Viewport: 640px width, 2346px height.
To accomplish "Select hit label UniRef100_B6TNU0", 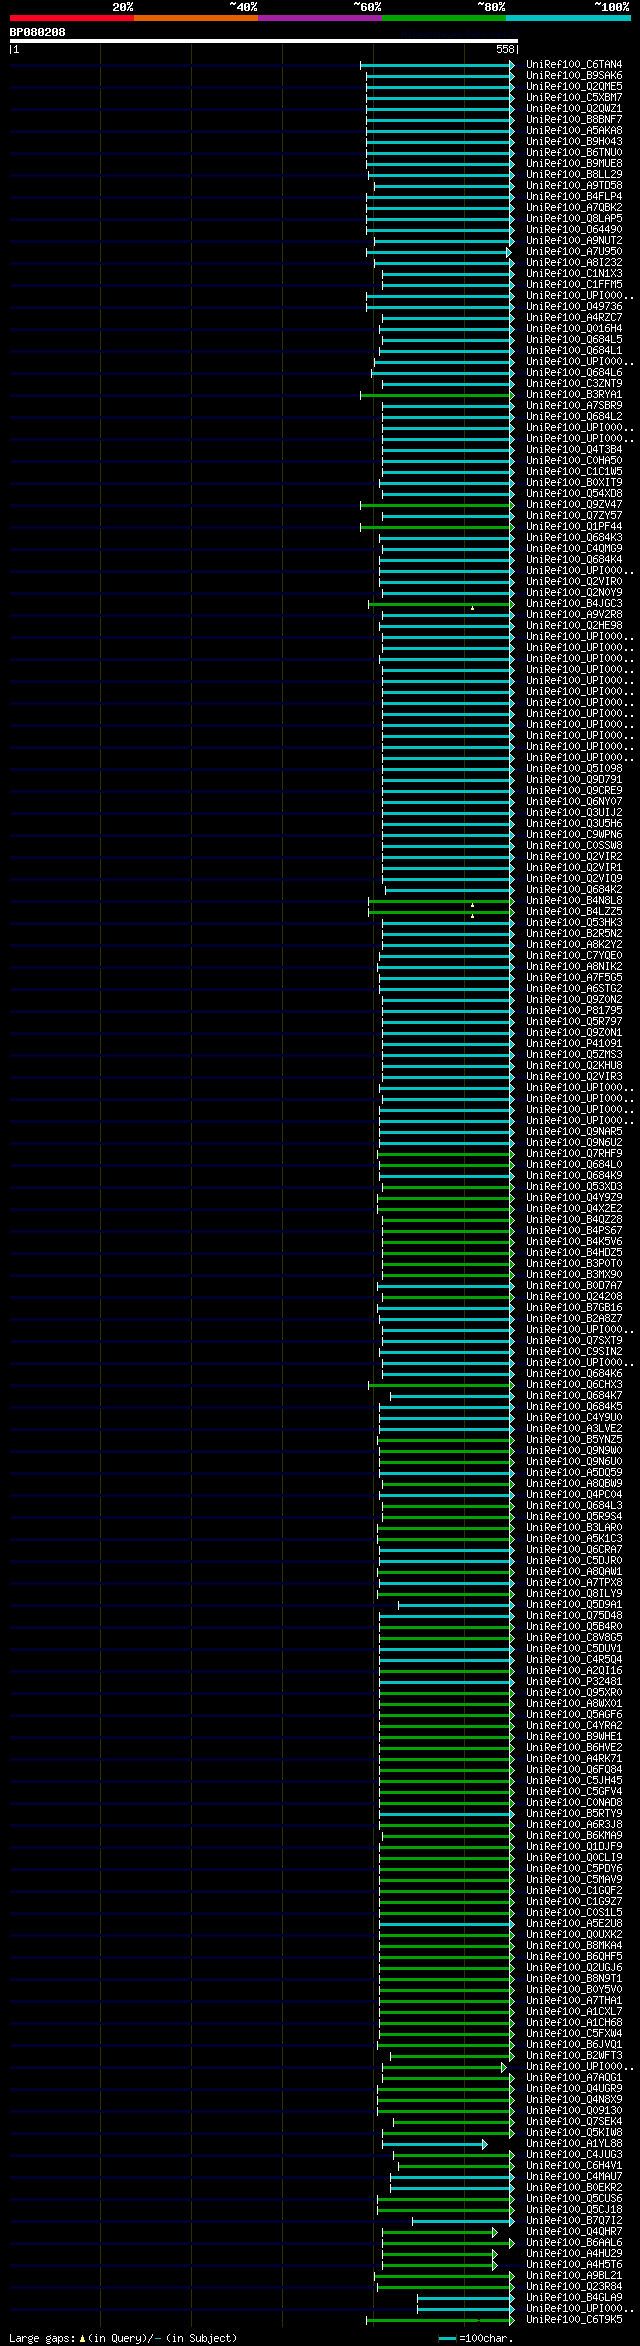I will (x=574, y=152).
